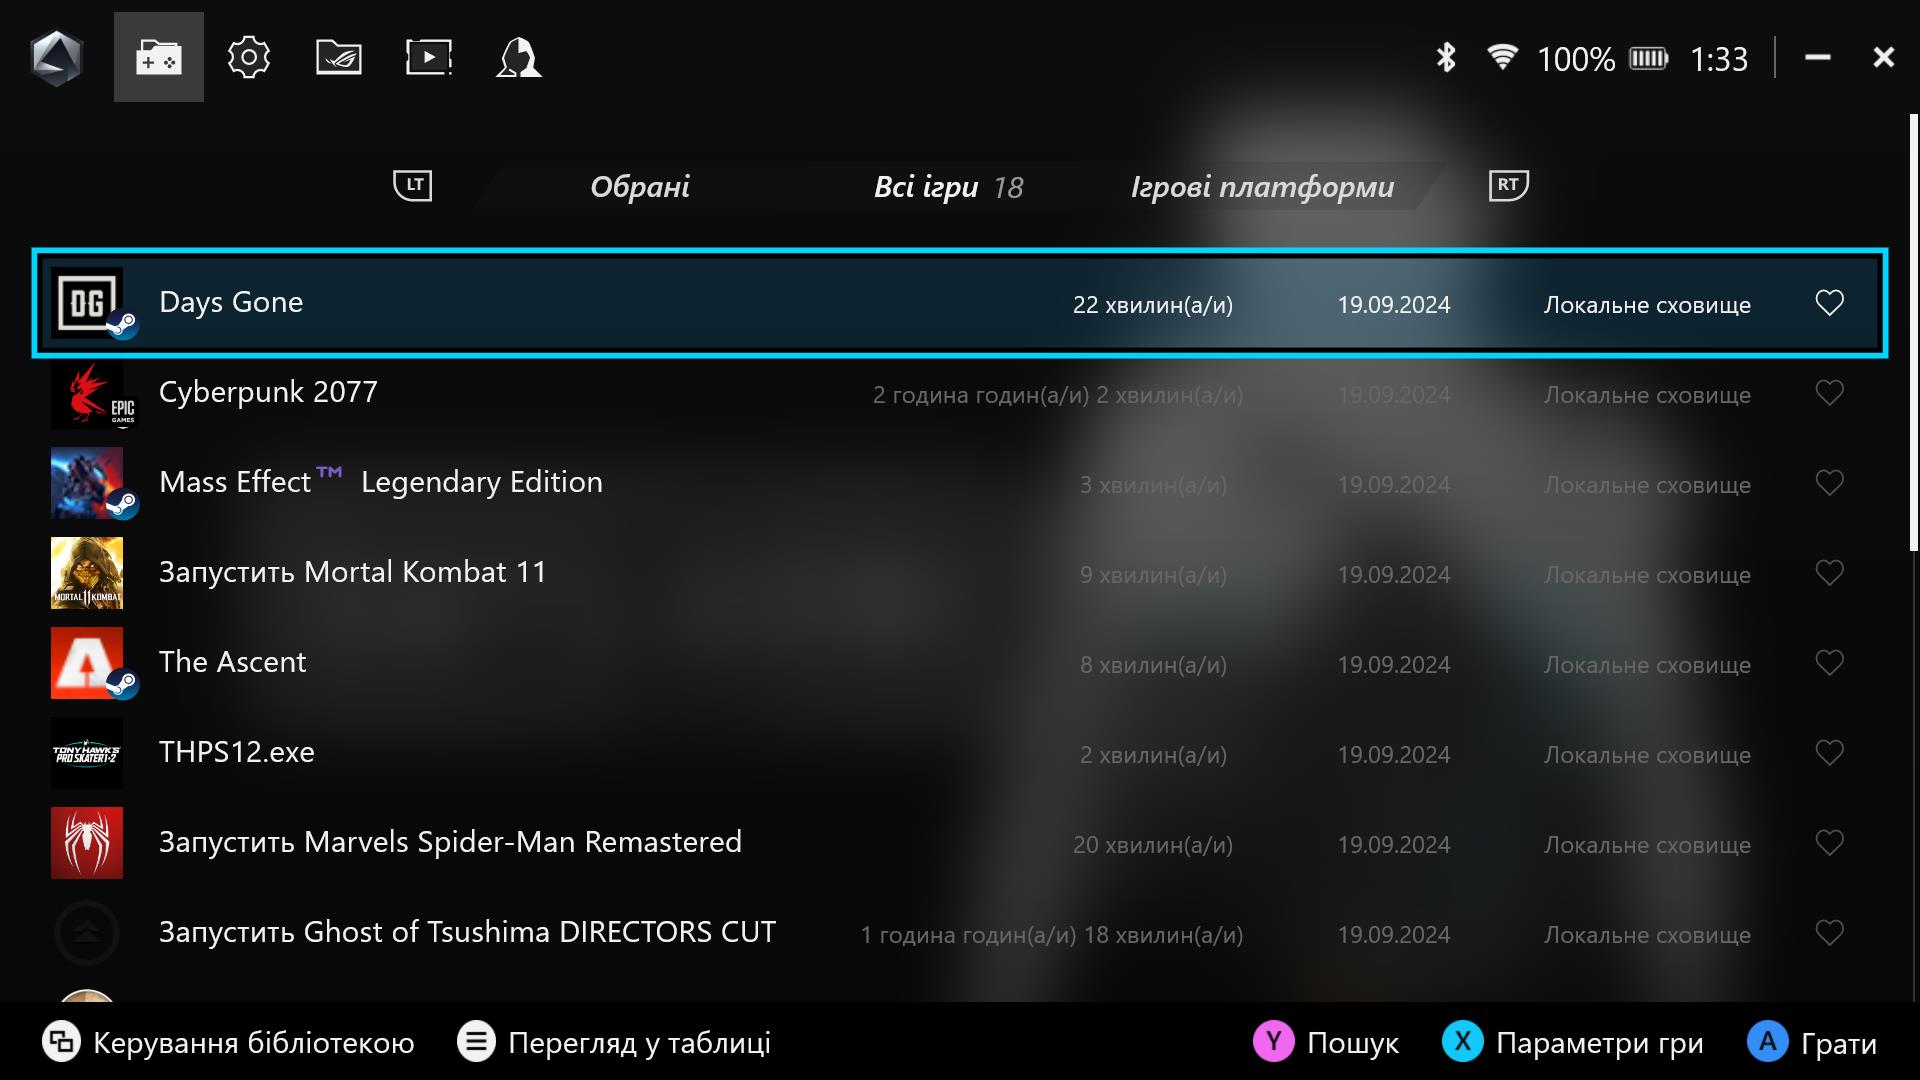Expand Ghost of Tsushima DIRECTORS CUT entry

pos(467,932)
